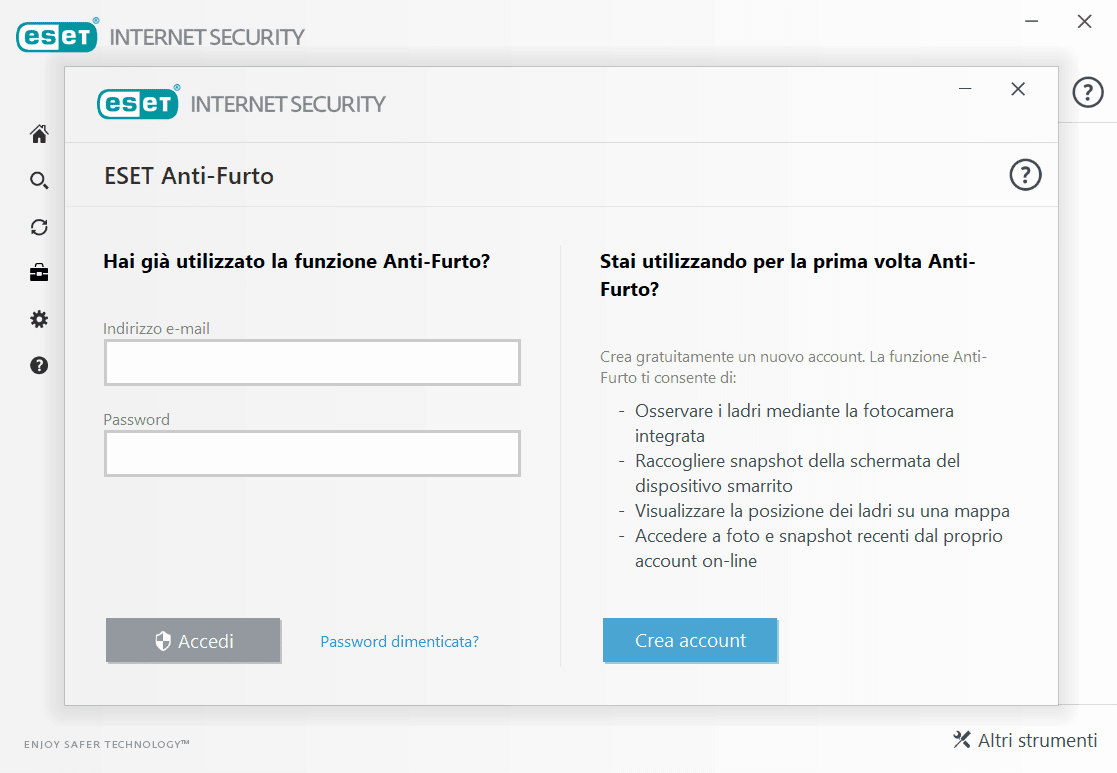Click main window help icon at top right
The image size is (1117, 773).
coord(1088,93)
